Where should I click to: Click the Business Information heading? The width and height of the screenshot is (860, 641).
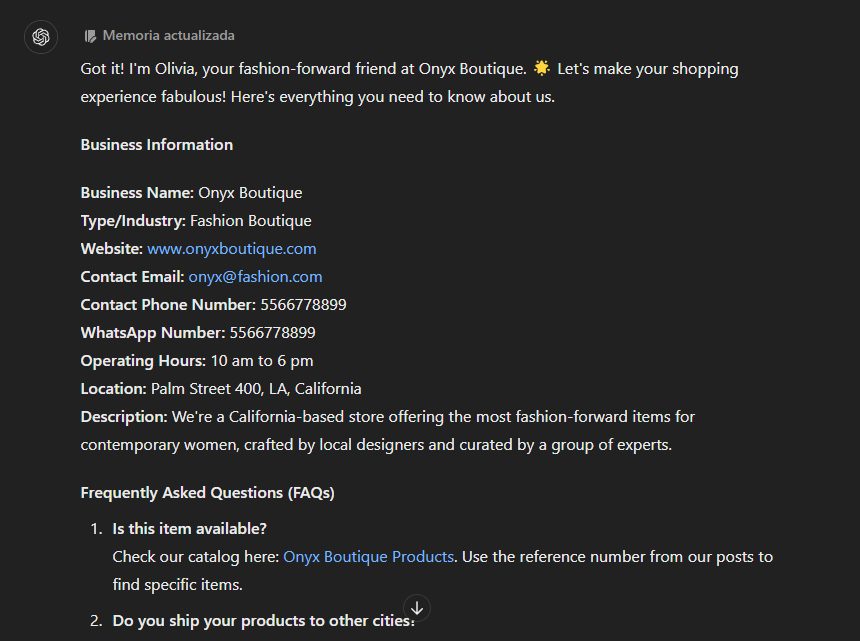tap(156, 145)
